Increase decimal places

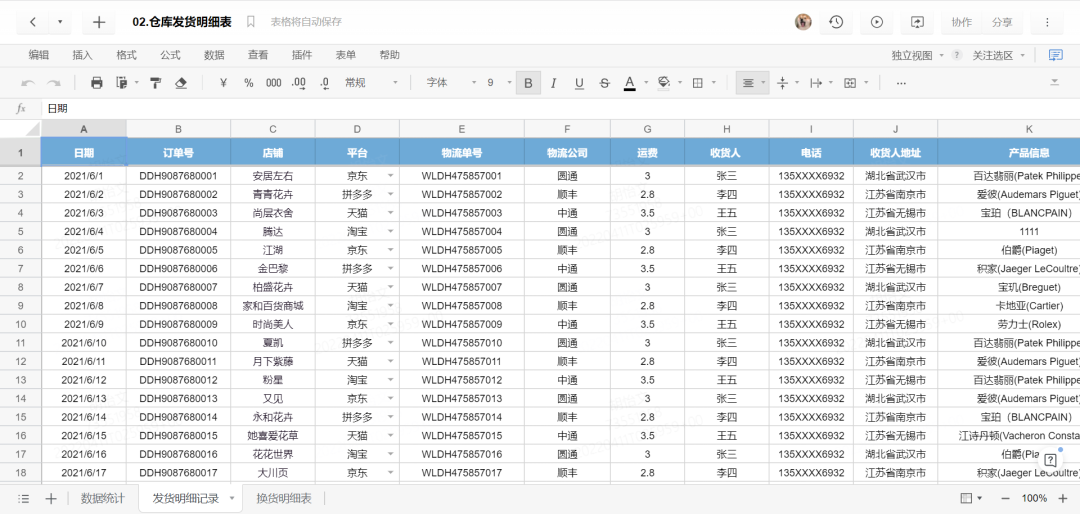click(x=299, y=83)
